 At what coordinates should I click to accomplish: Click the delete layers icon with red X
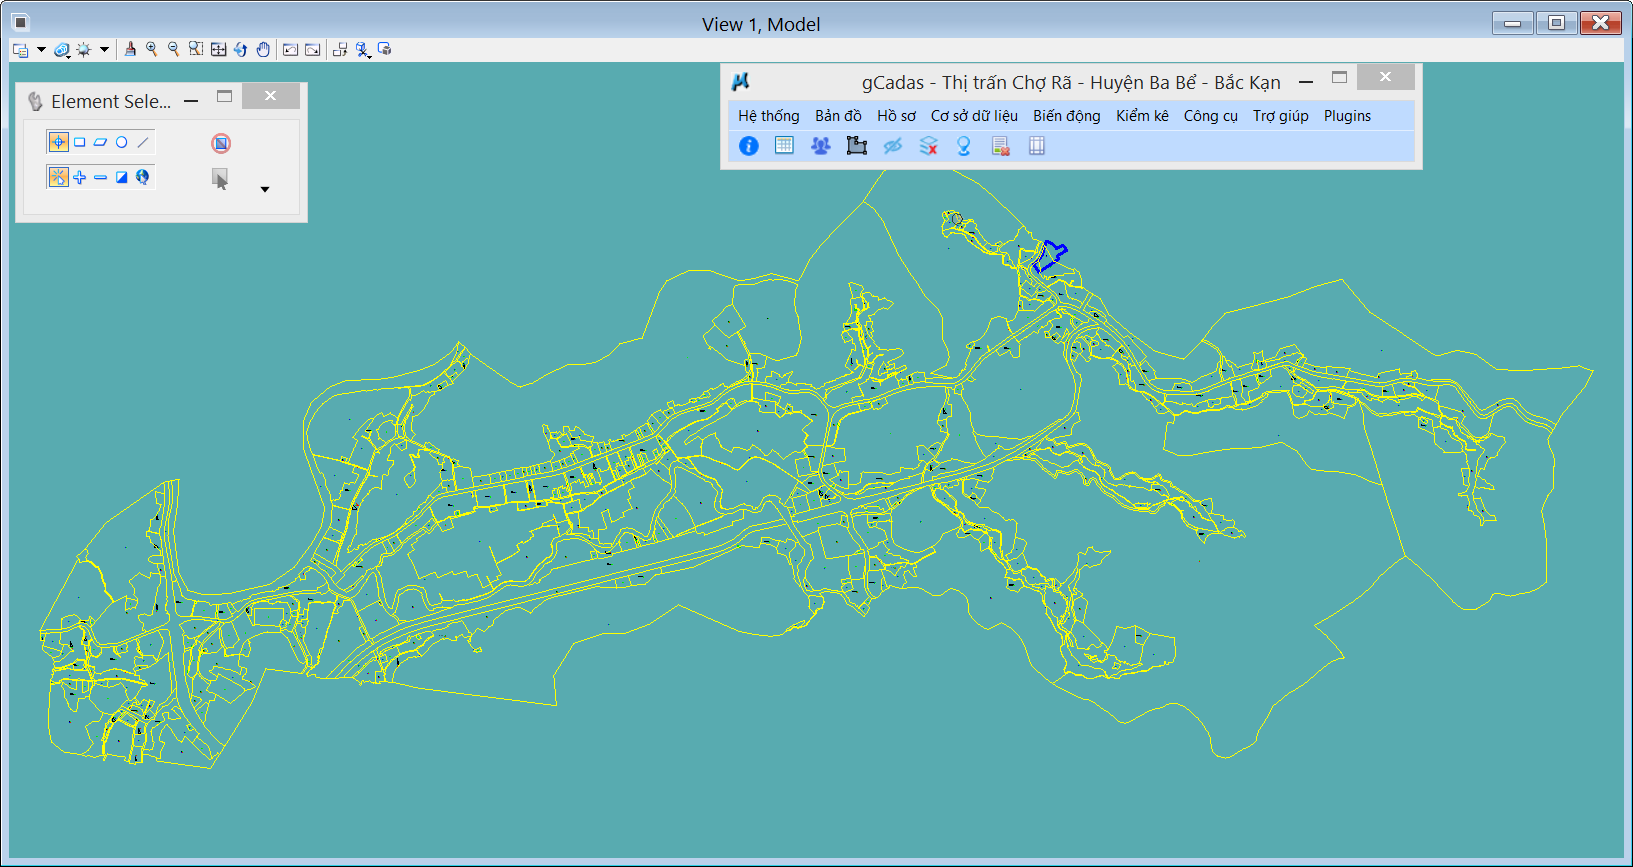pyautogui.click(x=928, y=146)
